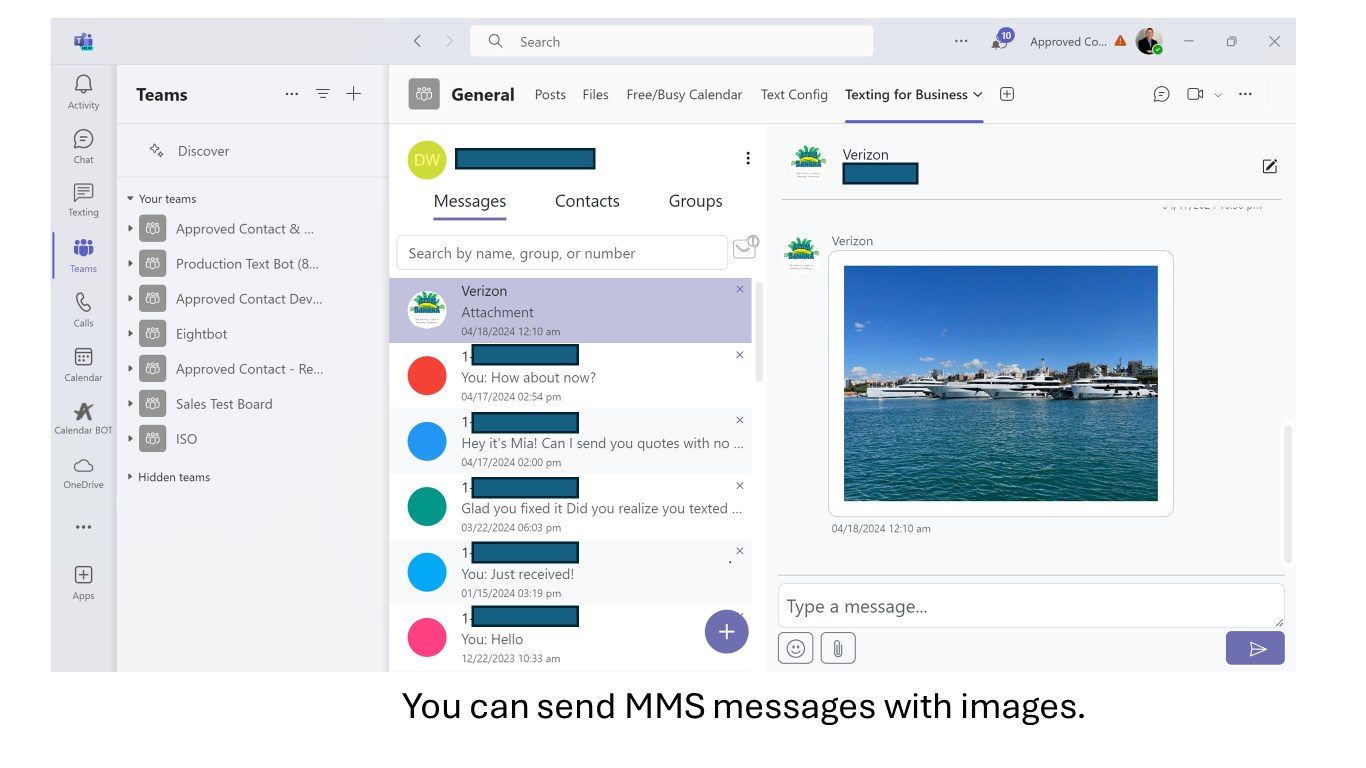Open Chat in the sidebar
Viewport: 1366px width, 768px height.
[83, 145]
